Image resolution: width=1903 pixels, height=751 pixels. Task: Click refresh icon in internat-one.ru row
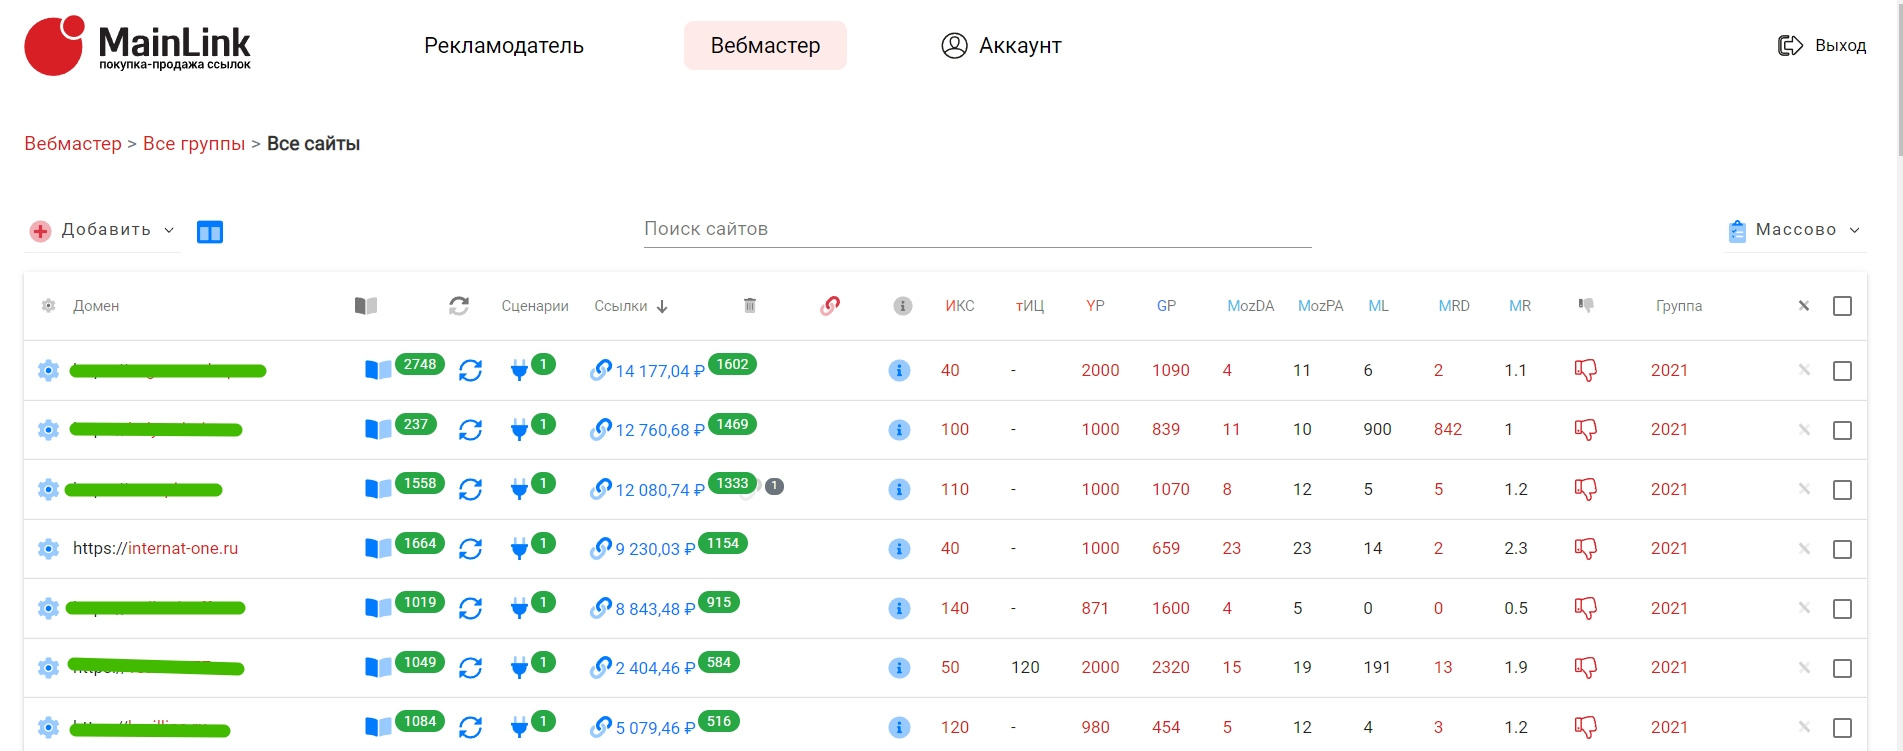point(470,549)
